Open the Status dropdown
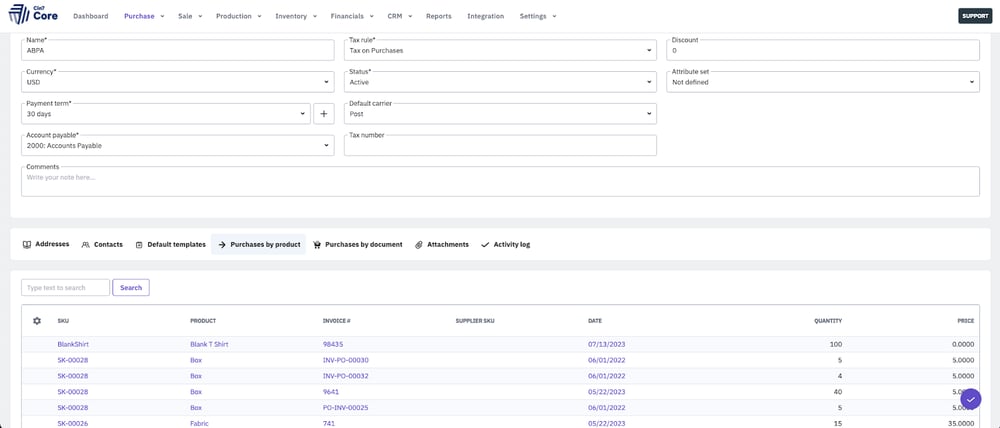 (x=500, y=82)
